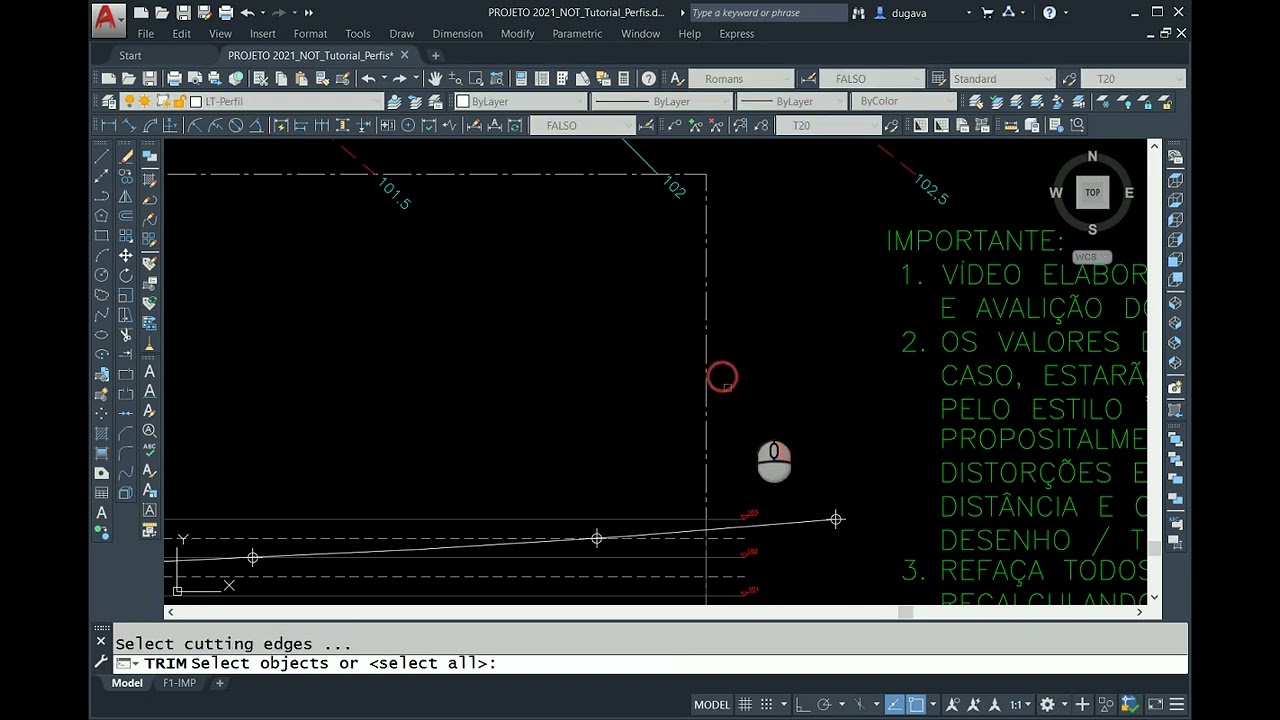Select the Model layout tab
The height and width of the screenshot is (720, 1280).
pyautogui.click(x=127, y=683)
